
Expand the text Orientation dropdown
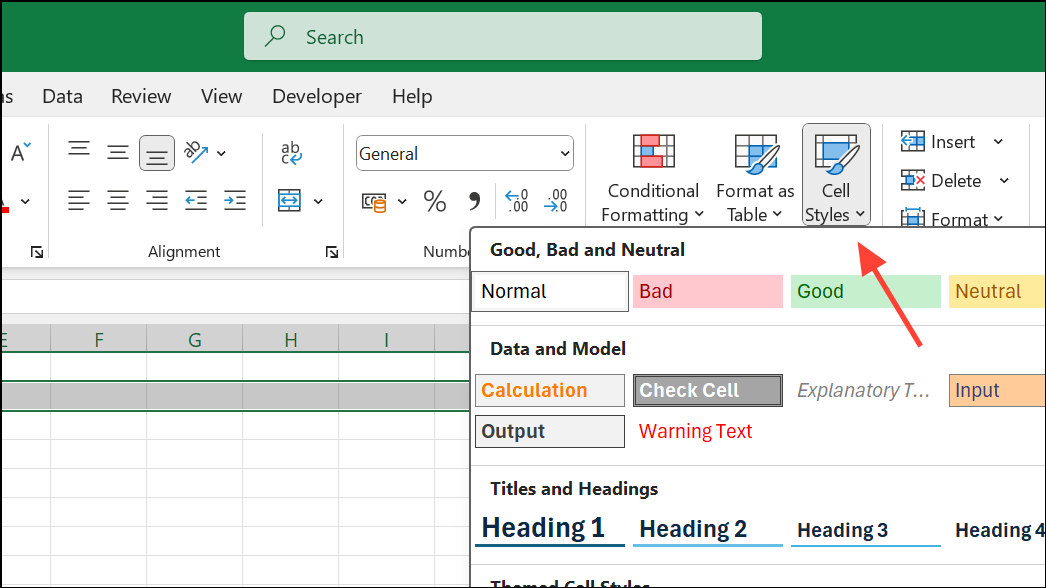coord(222,152)
